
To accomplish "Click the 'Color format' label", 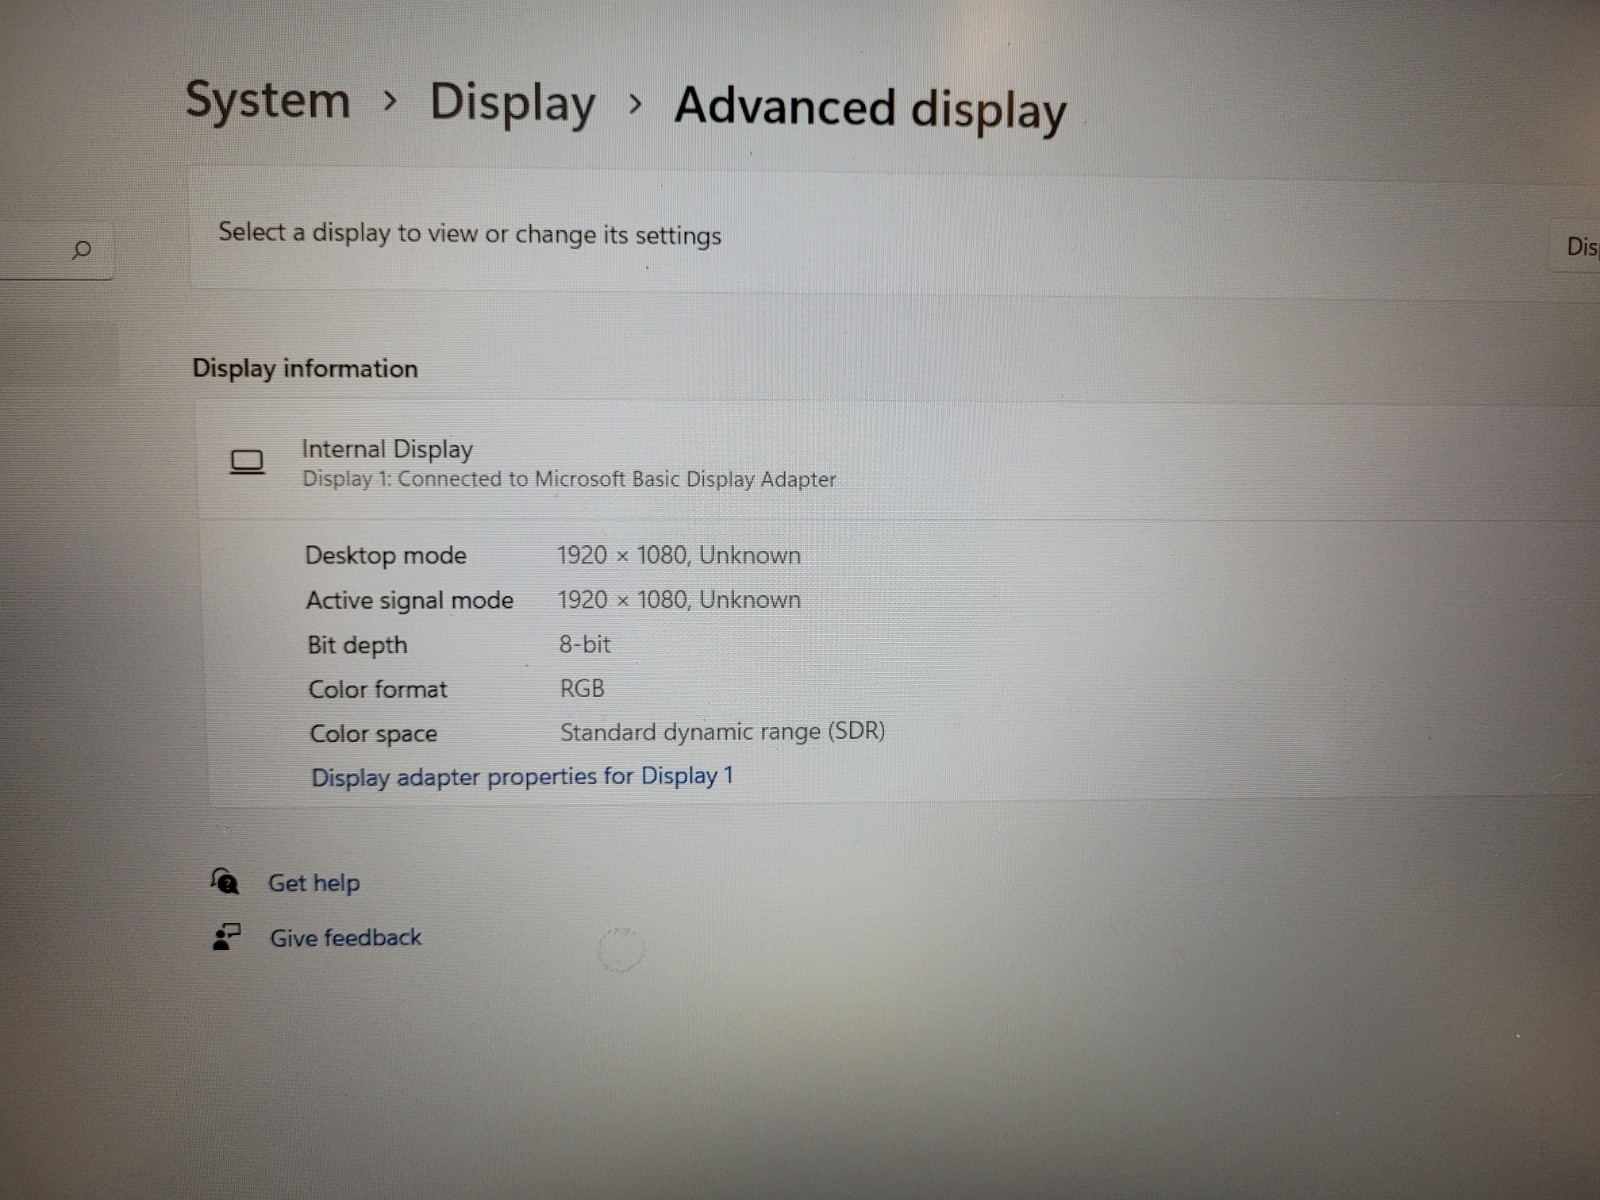I will [378, 689].
